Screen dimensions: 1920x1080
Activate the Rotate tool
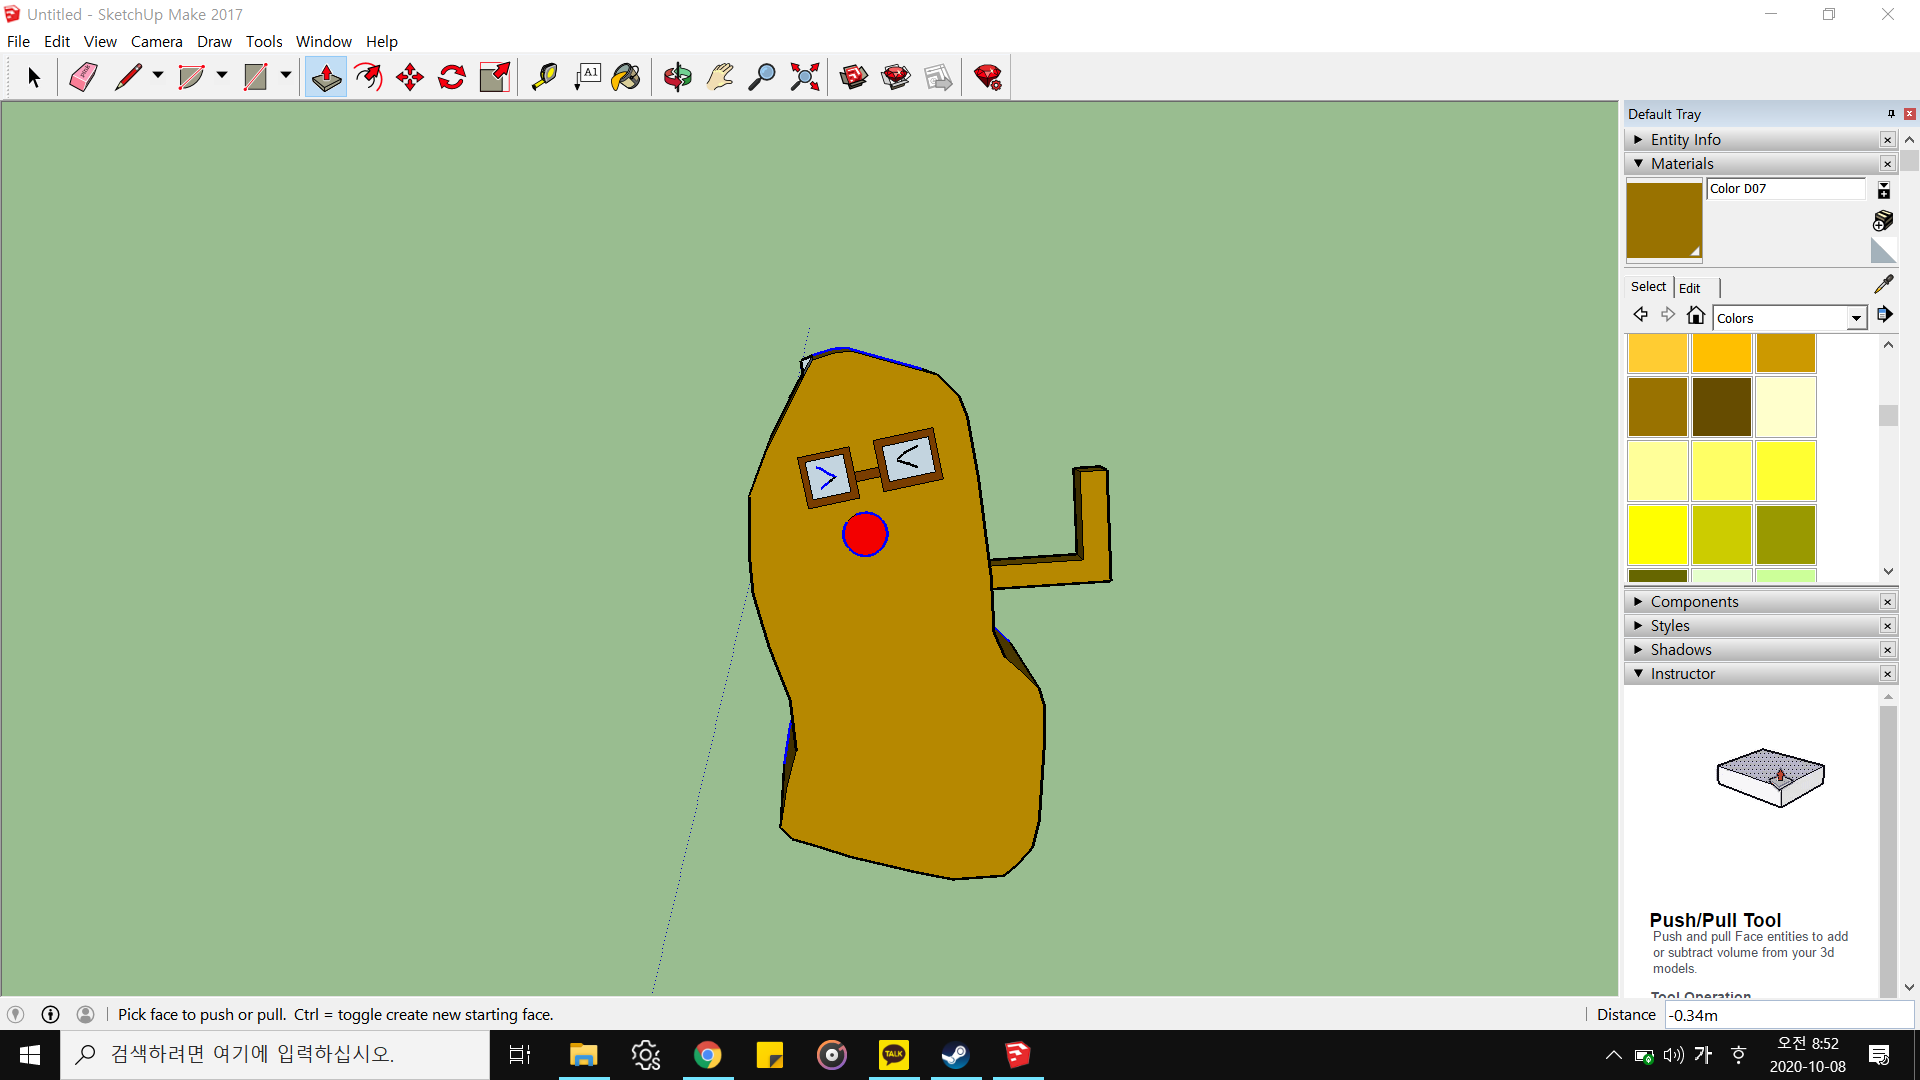click(452, 77)
